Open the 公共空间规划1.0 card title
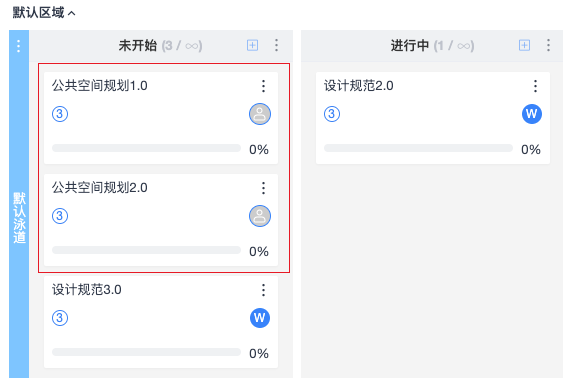Image resolution: width=563 pixels, height=382 pixels. 99,86
